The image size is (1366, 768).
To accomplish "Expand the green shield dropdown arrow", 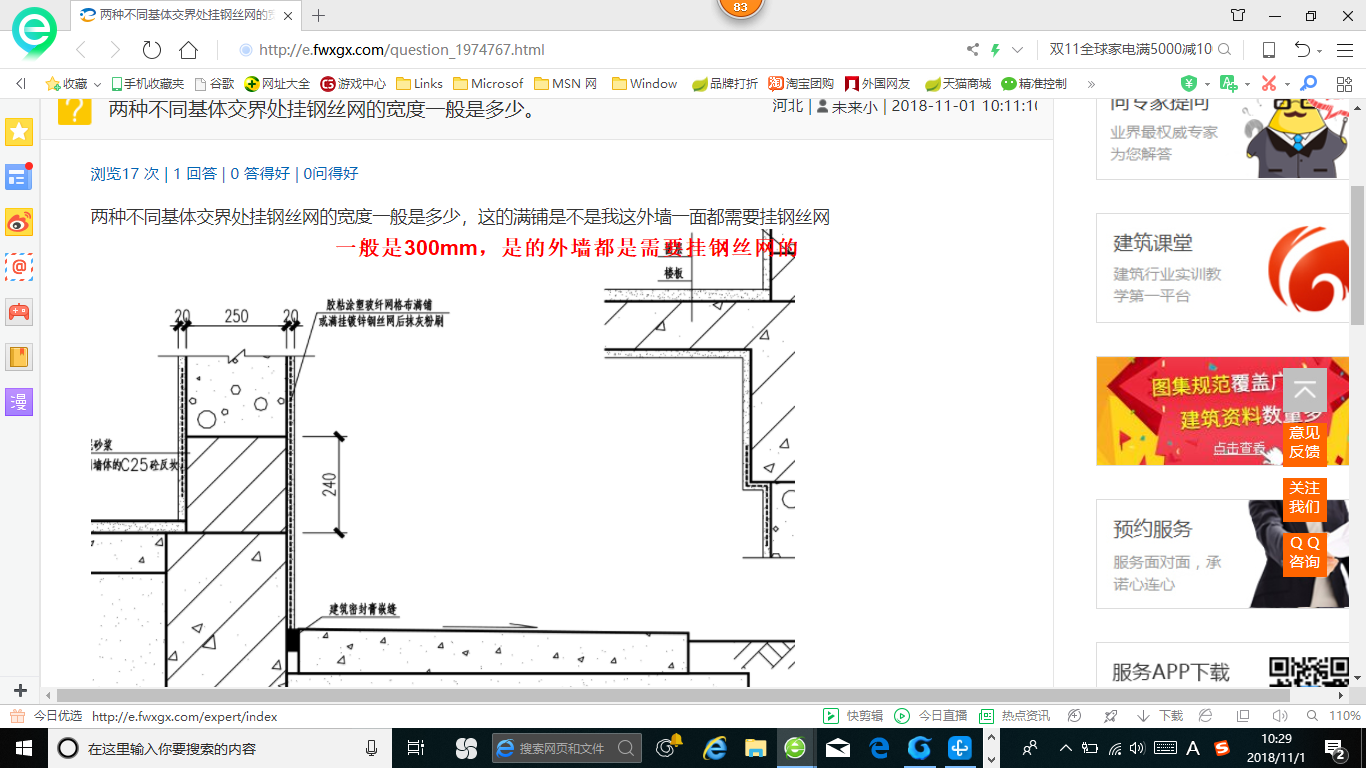I will tap(1207, 85).
